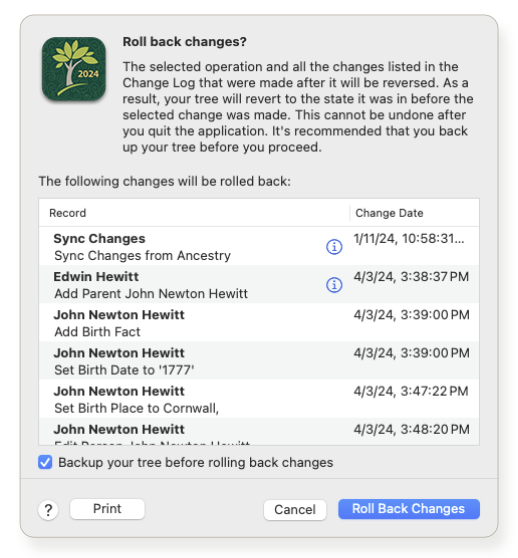The width and height of the screenshot is (518, 558).
Task: Click the 1/11/24 change date cell
Action: tap(409, 238)
